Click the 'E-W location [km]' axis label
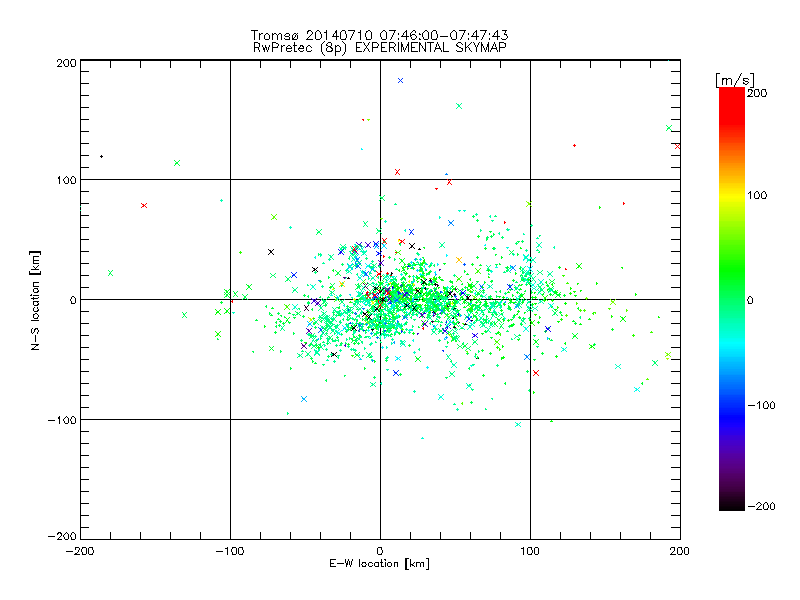Image resolution: width=800 pixels, height=600 pixels. pos(379,563)
